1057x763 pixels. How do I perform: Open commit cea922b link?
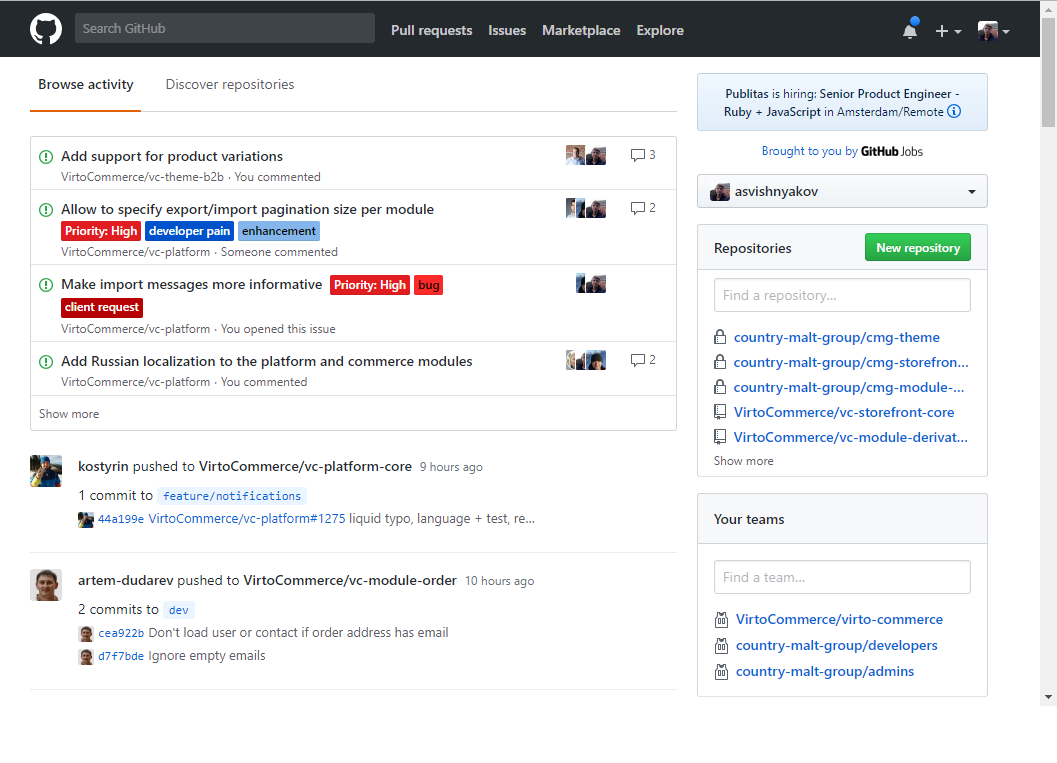tap(121, 633)
